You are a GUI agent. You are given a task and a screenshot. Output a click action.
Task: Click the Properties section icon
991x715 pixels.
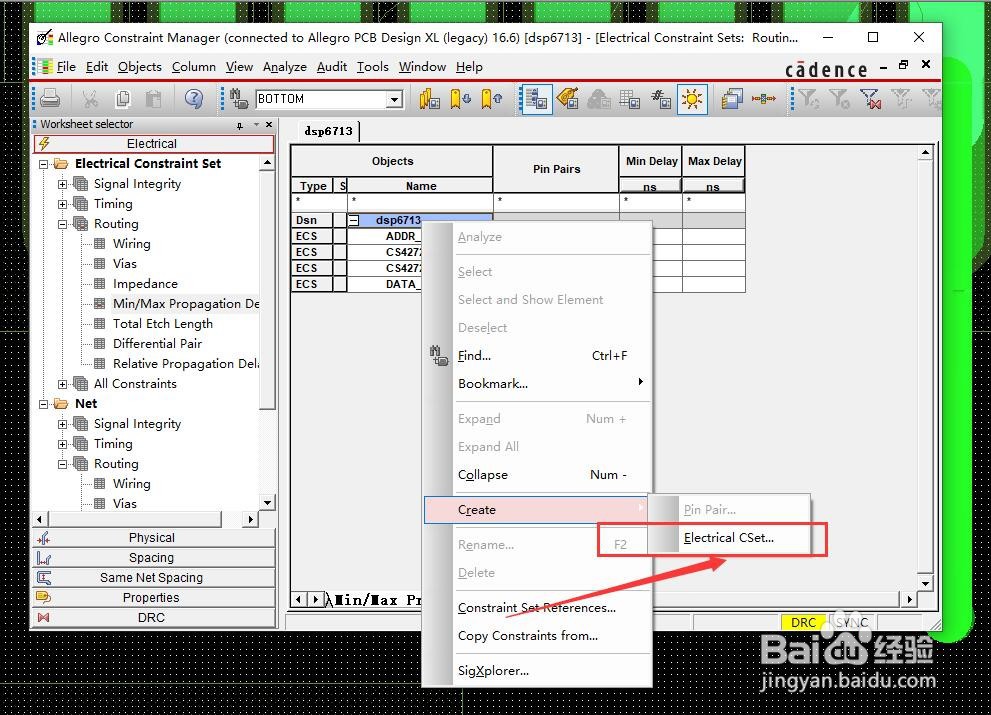pos(44,597)
